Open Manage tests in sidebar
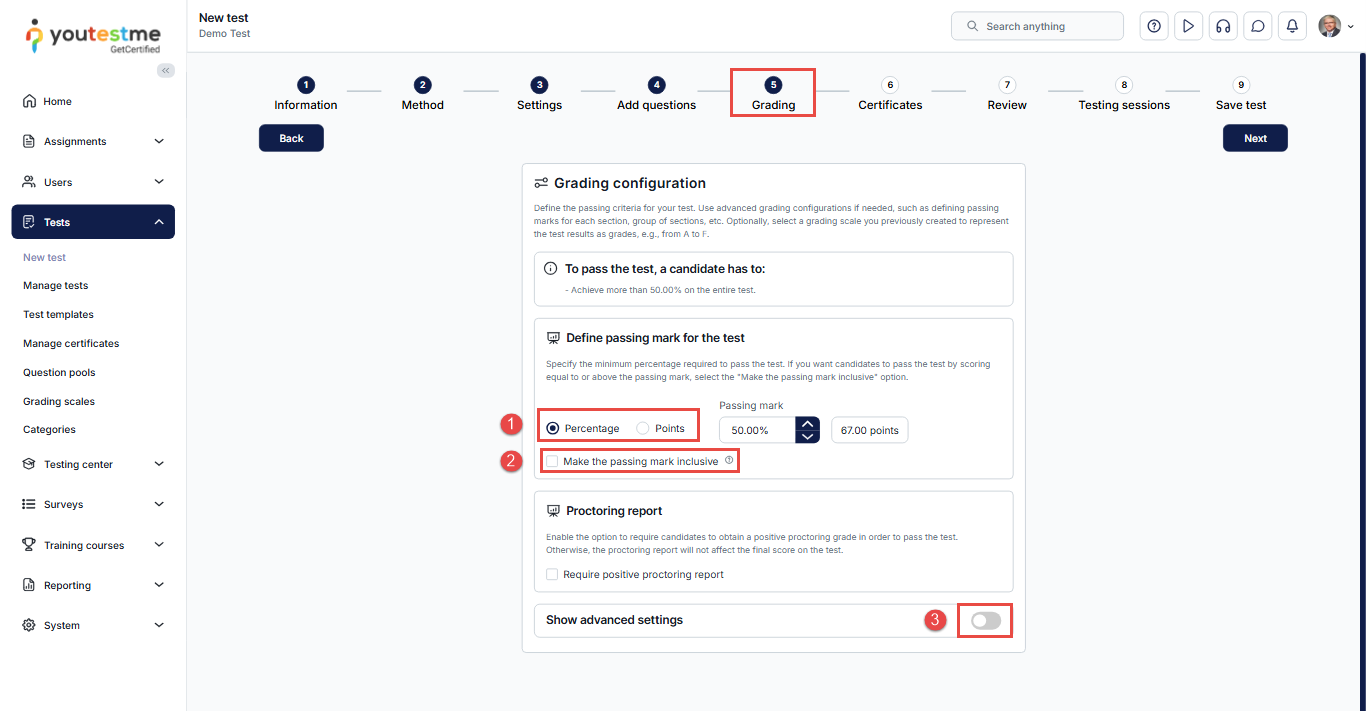The width and height of the screenshot is (1366, 711). click(56, 286)
